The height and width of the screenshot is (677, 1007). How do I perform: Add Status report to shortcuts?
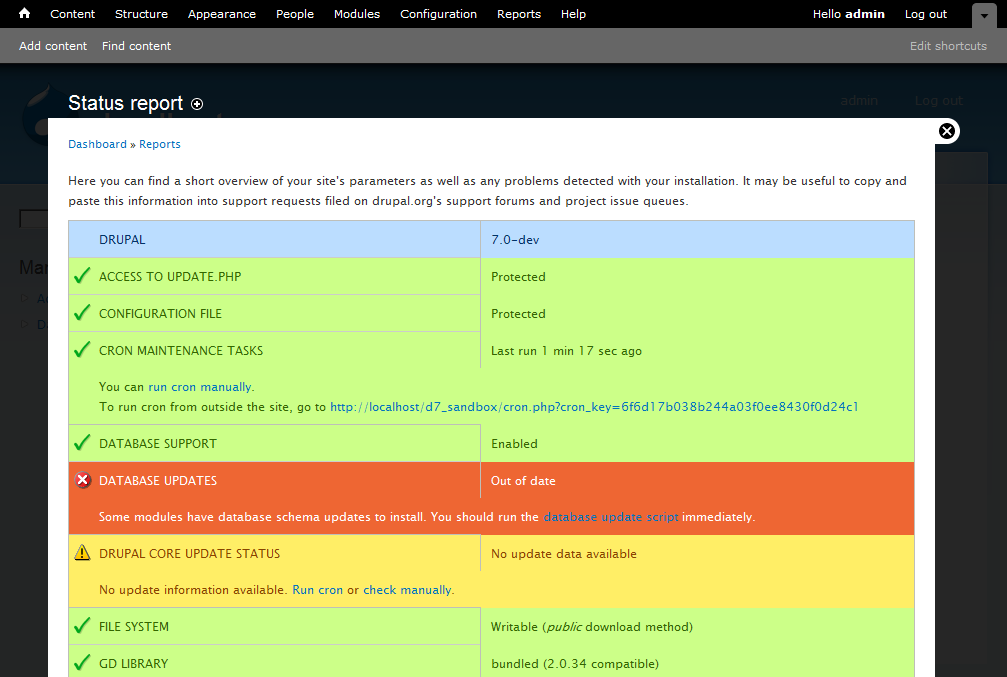pyautogui.click(x=197, y=104)
